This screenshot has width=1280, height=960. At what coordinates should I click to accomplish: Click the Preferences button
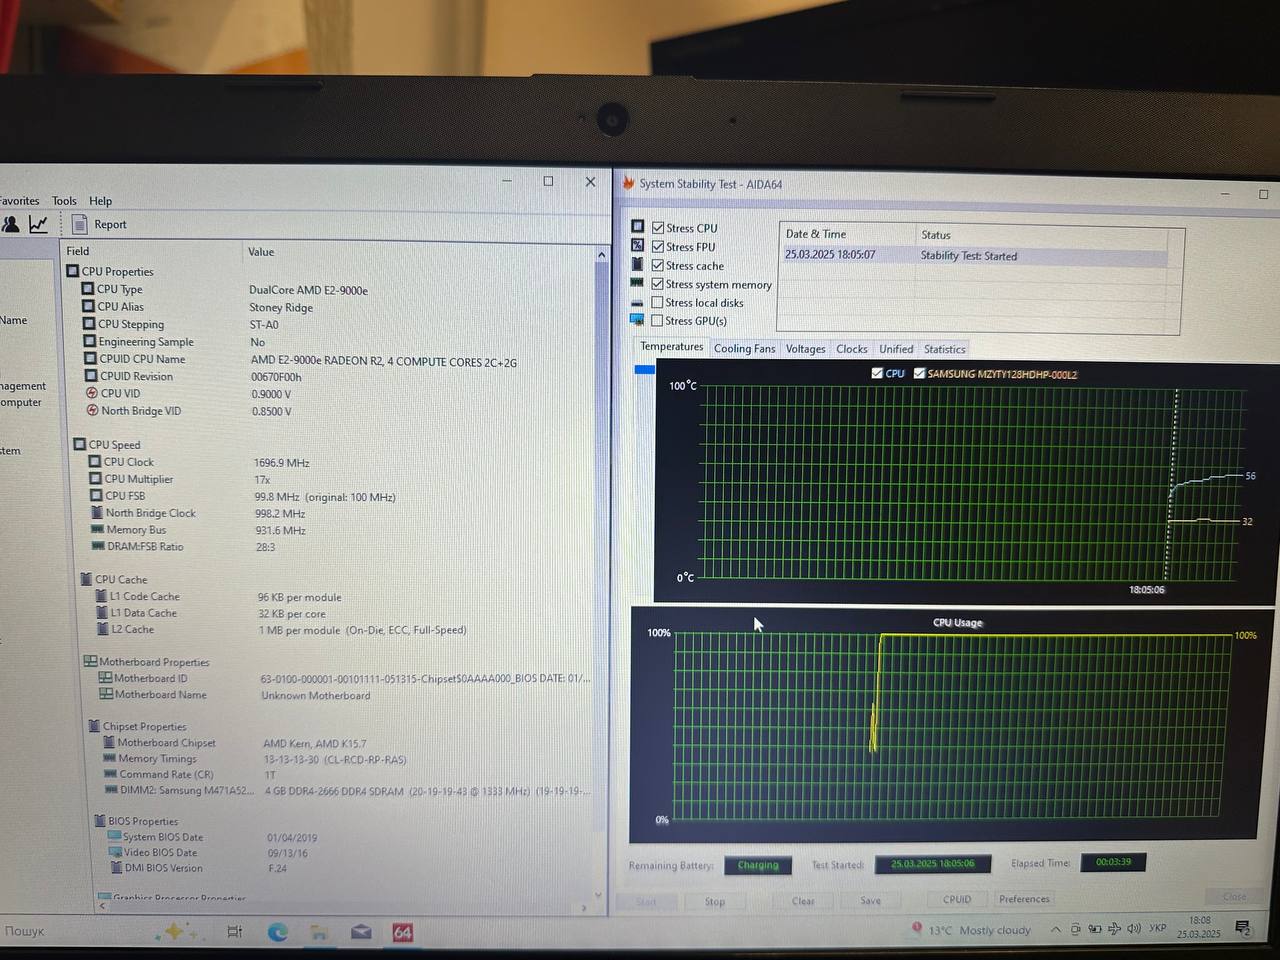click(1024, 899)
